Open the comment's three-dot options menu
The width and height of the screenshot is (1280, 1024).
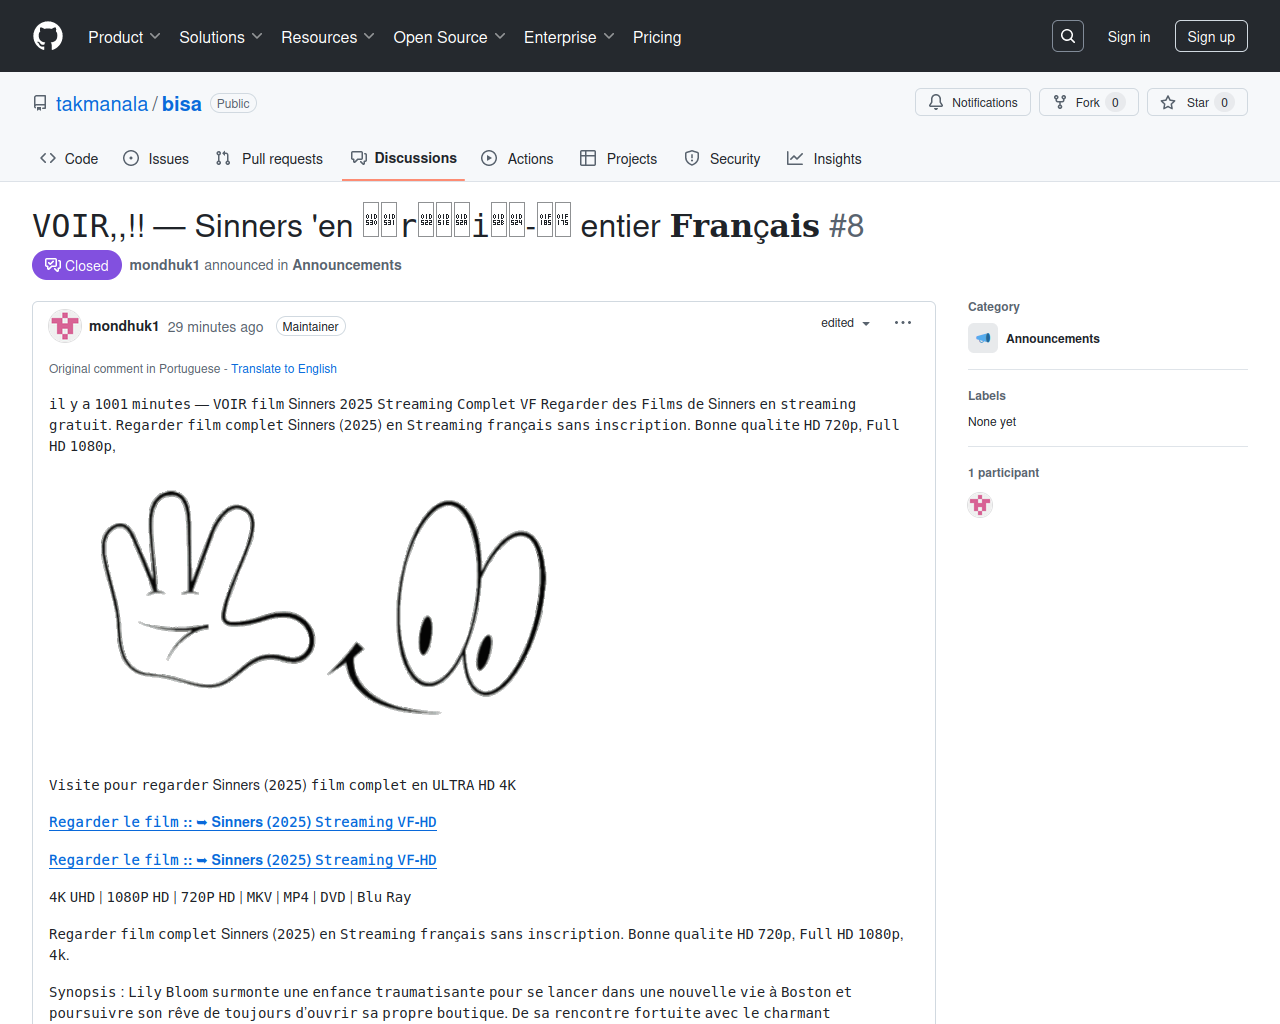pos(903,323)
